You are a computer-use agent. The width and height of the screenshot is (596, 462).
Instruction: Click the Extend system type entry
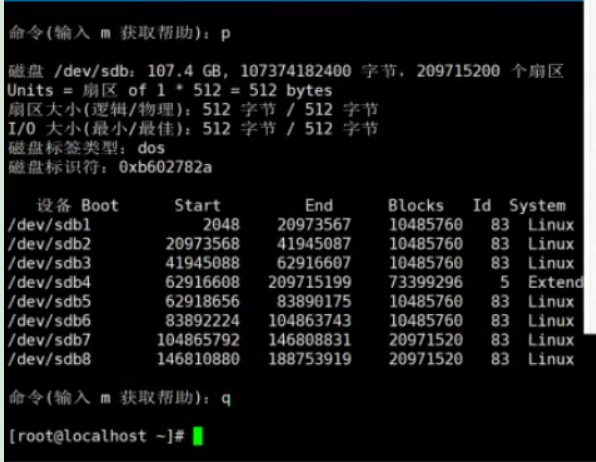point(555,283)
